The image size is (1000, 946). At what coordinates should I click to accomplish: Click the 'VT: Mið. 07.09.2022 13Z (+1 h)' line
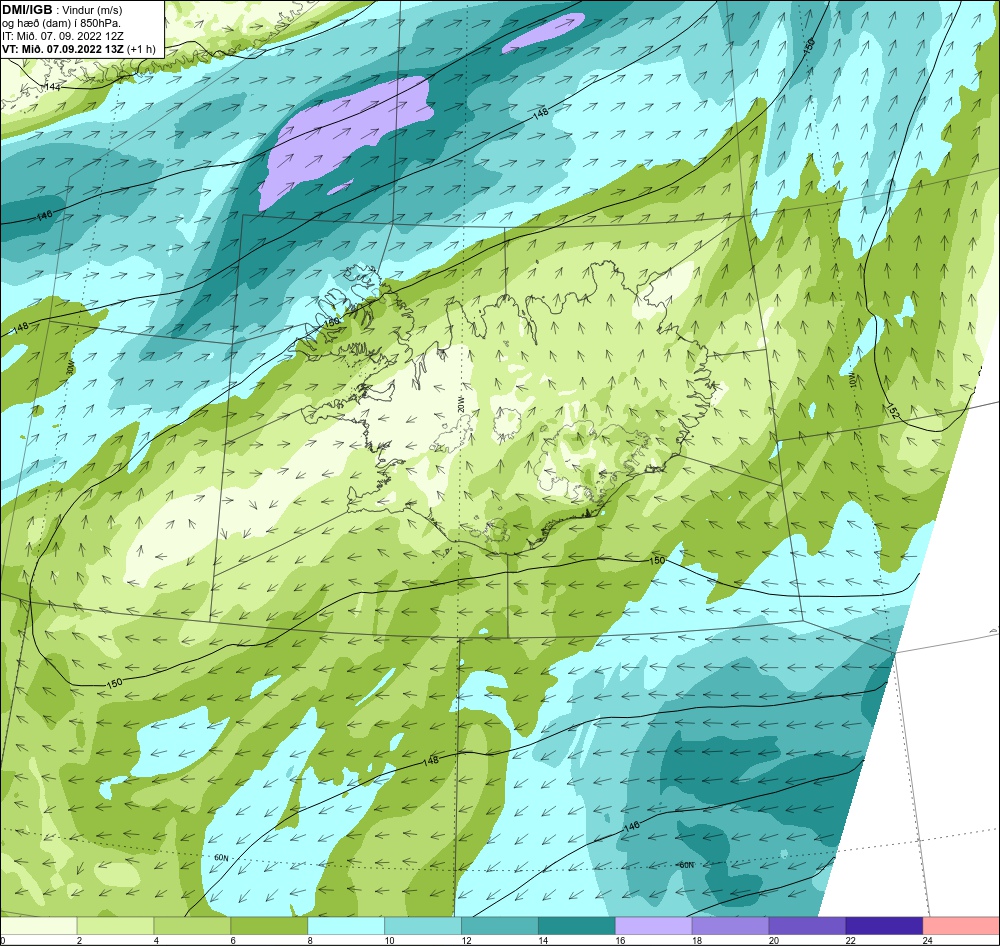coord(78,48)
